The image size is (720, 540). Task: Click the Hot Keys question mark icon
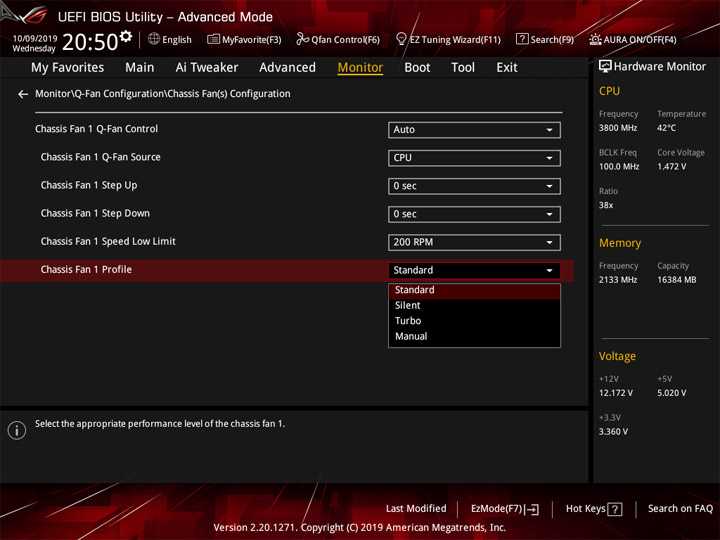(614, 509)
